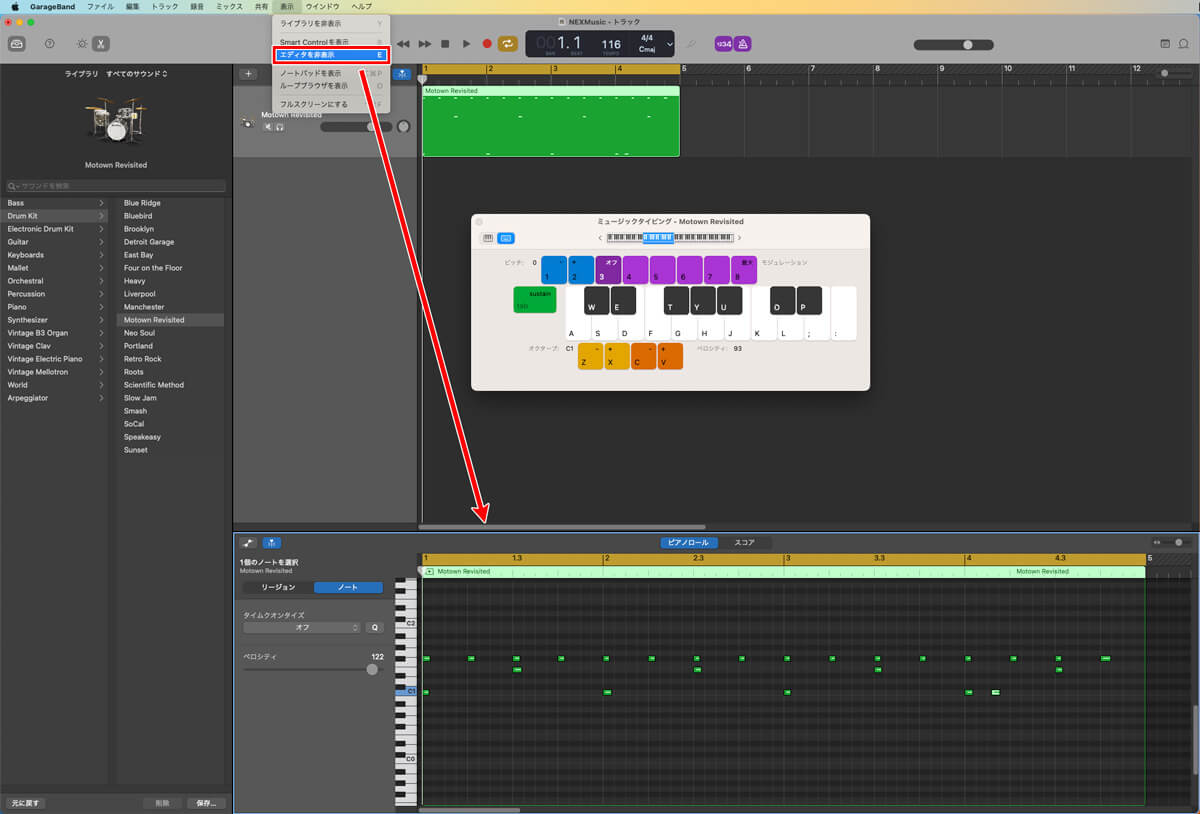Start recording with the red Record button
Viewport: 1200px width, 814px height.
click(x=487, y=44)
